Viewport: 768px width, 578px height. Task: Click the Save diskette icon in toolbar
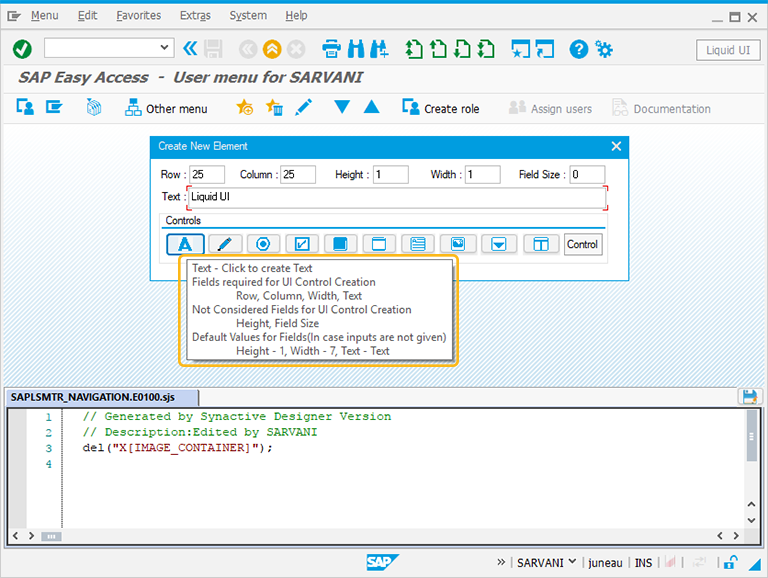(x=213, y=49)
